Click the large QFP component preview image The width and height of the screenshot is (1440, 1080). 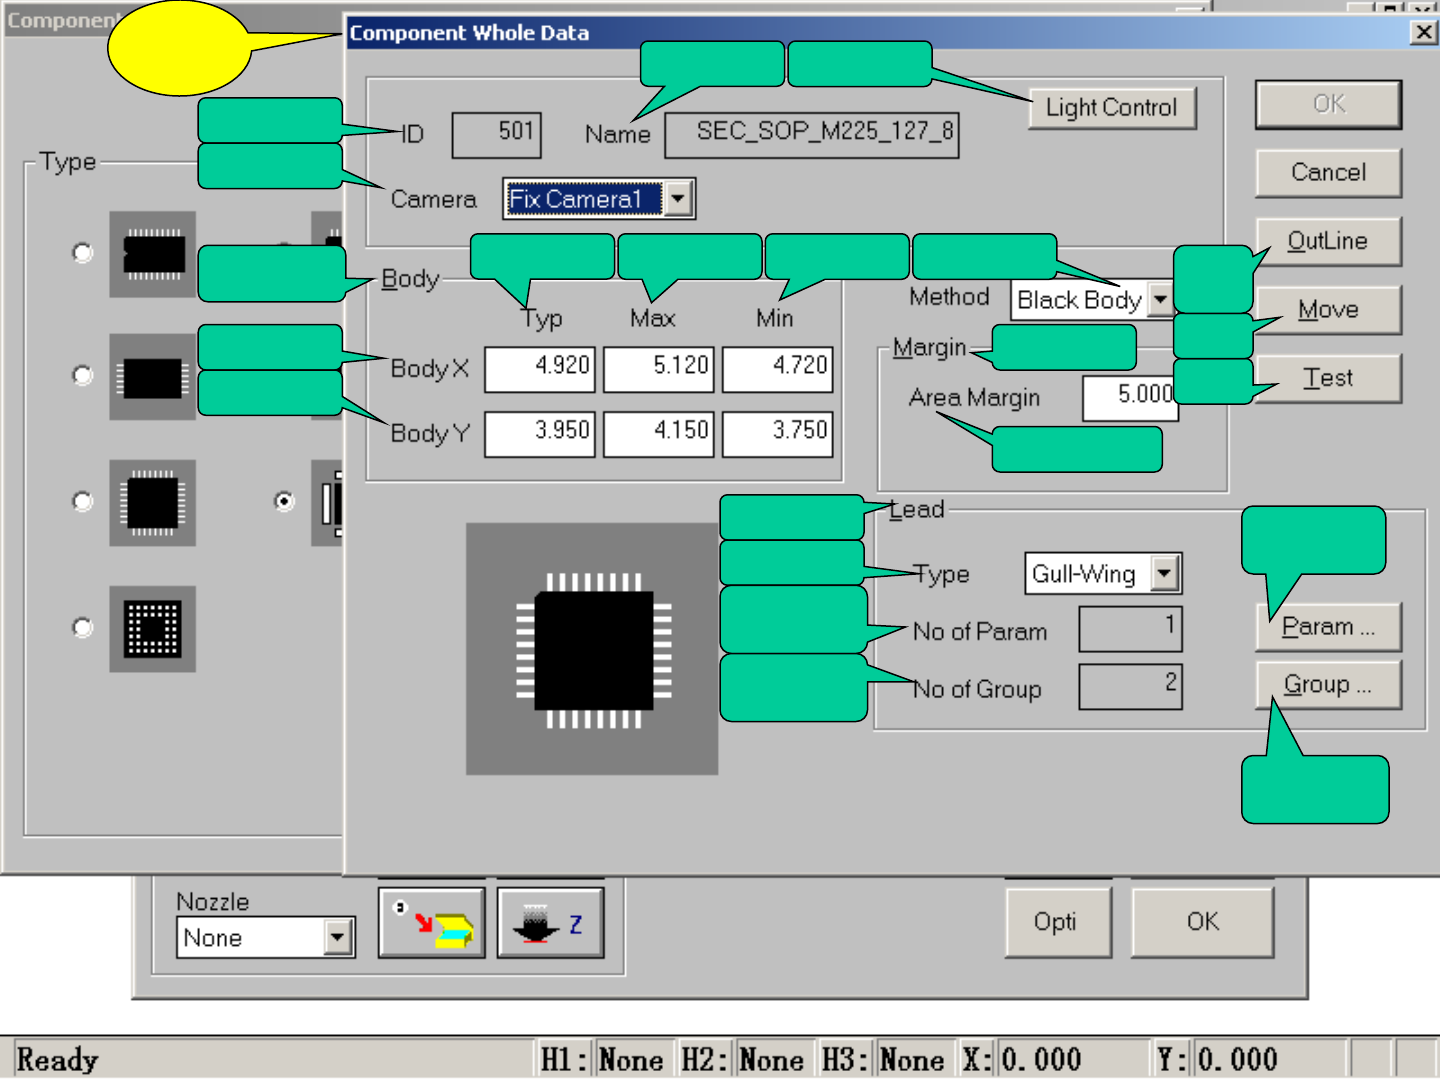[x=592, y=649]
